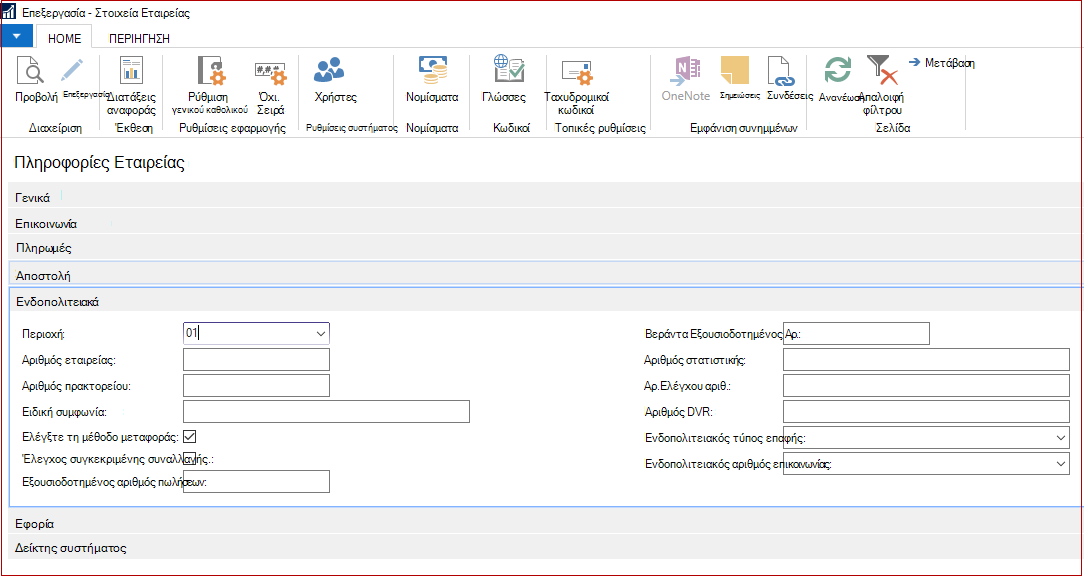Click the OneNote icon

[686, 72]
